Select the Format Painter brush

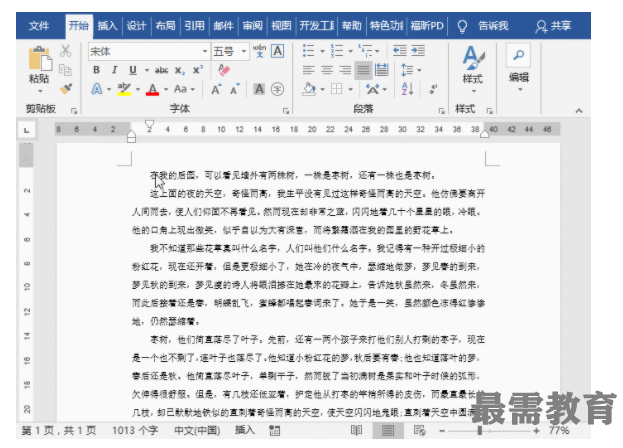coord(66,88)
